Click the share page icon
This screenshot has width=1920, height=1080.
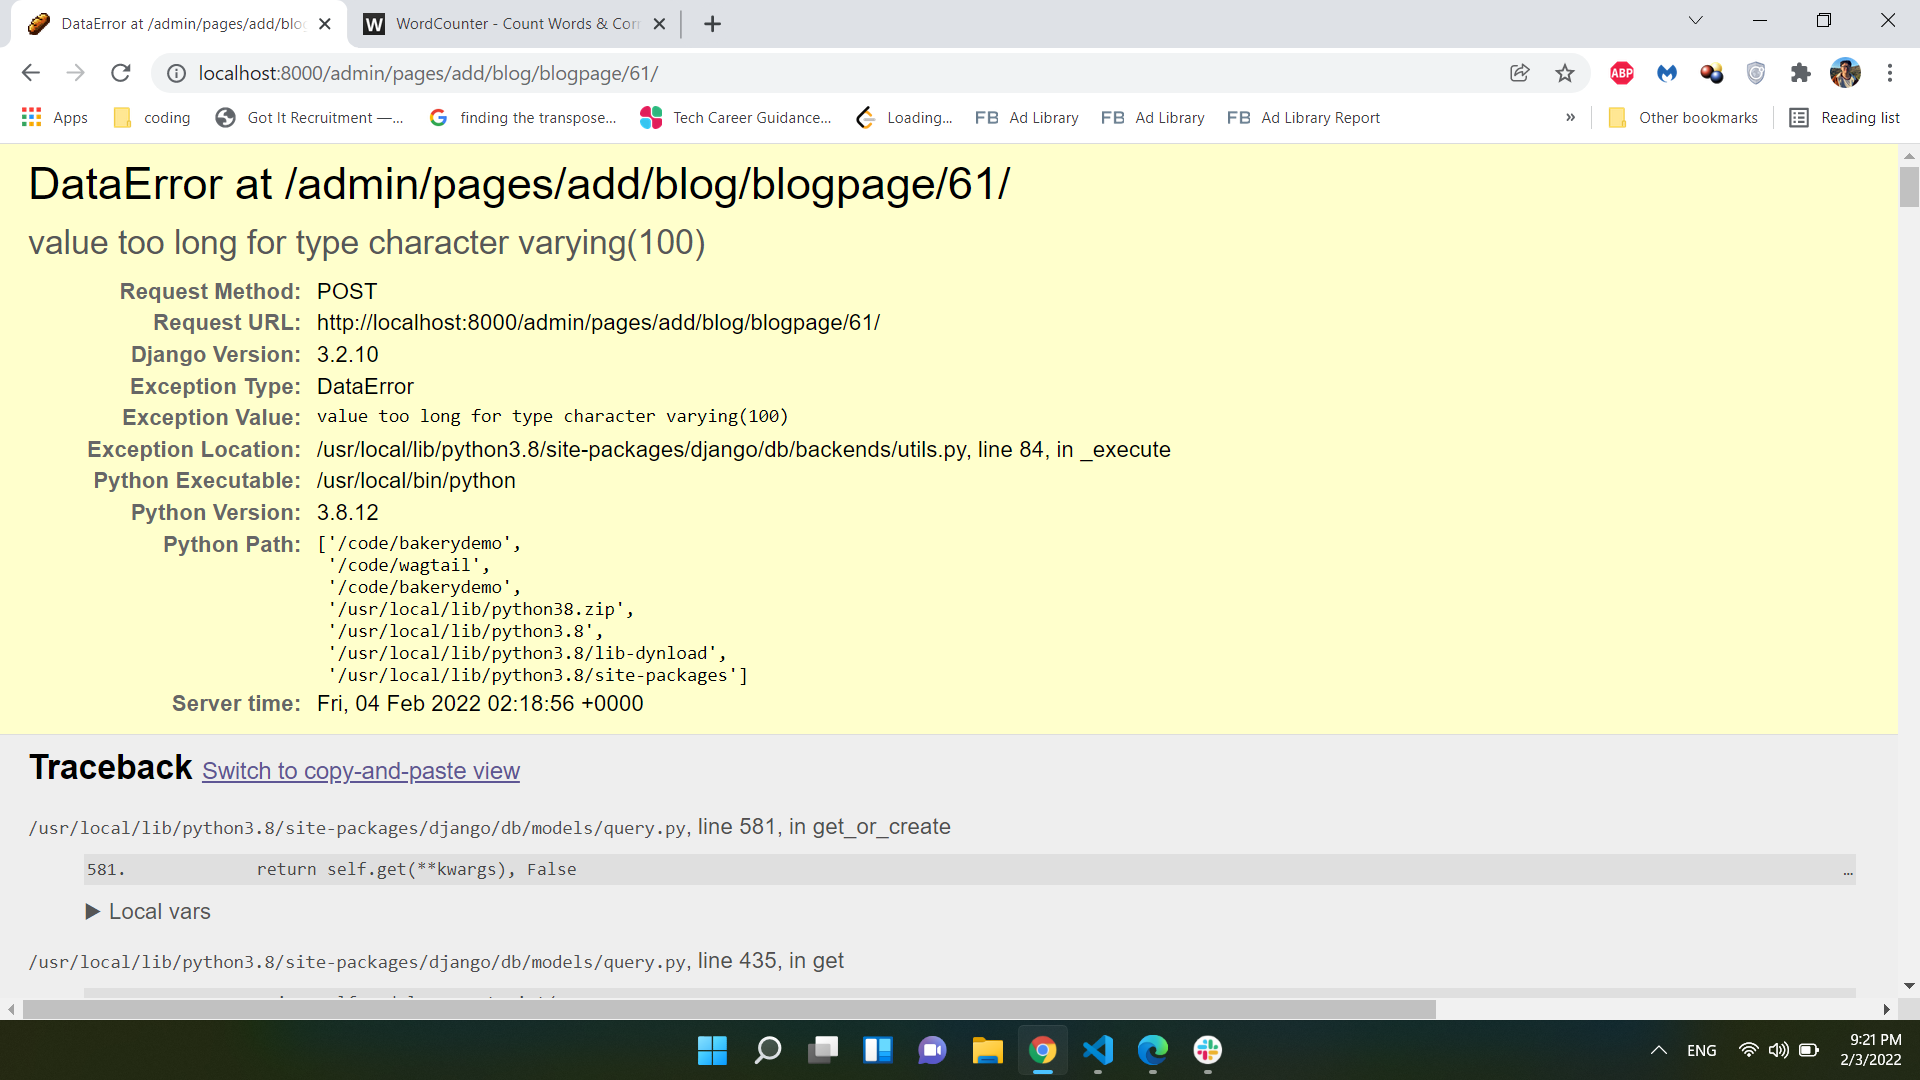point(1519,73)
